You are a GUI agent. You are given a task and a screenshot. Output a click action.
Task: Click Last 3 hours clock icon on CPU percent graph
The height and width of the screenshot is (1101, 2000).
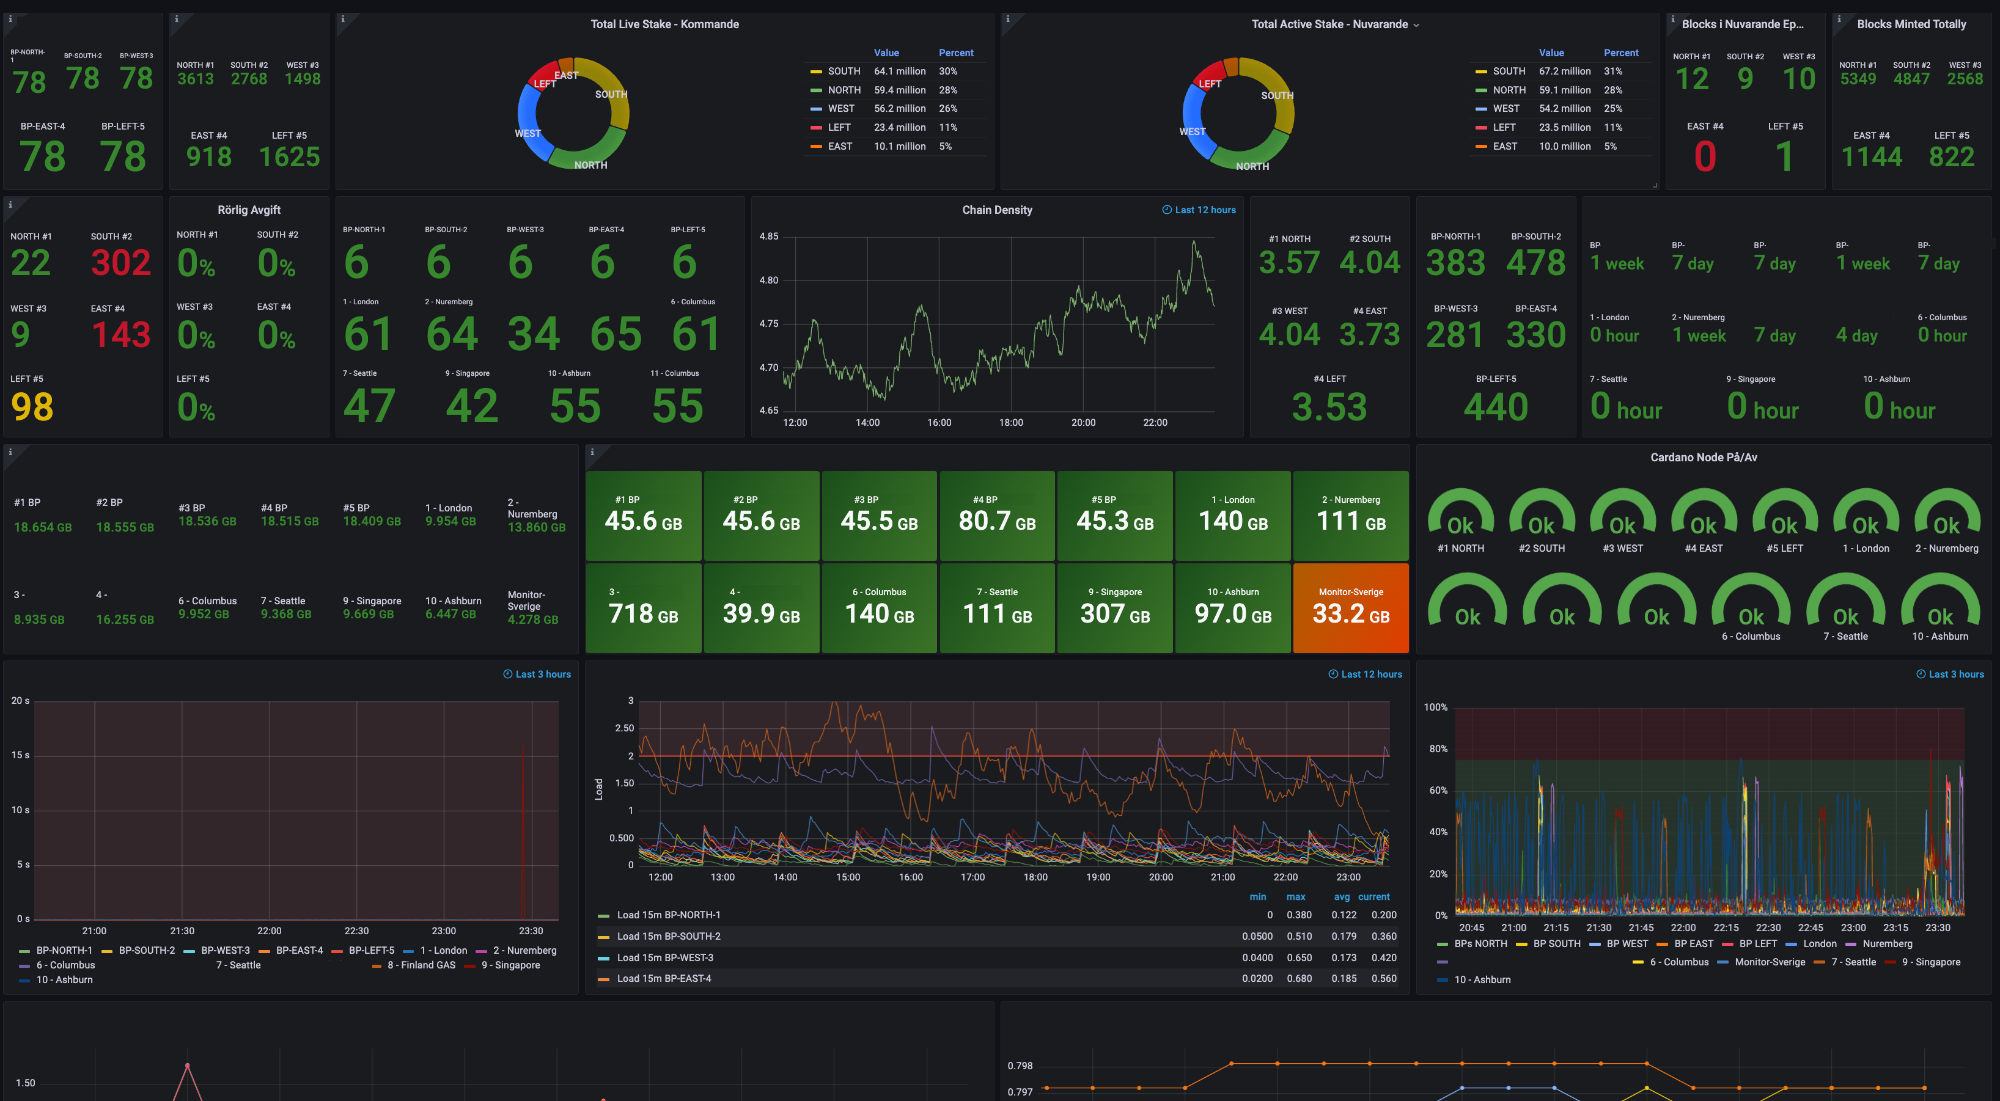(1920, 674)
